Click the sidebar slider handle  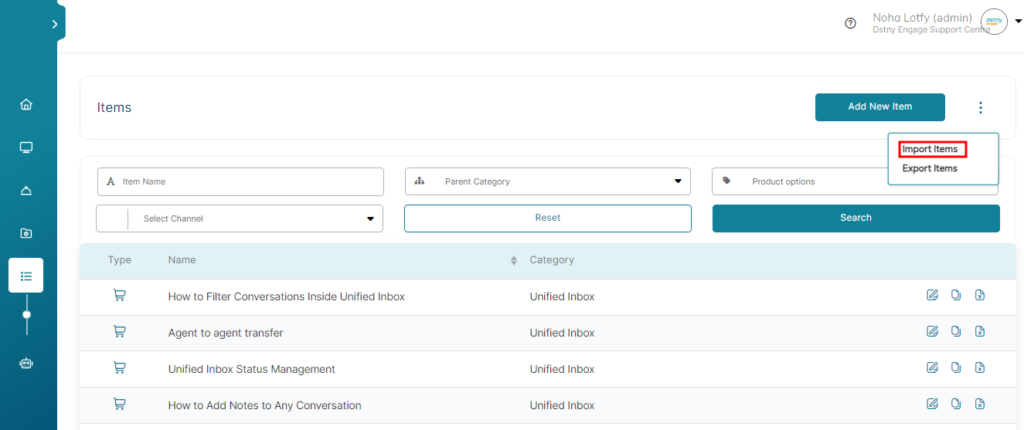pyautogui.click(x=27, y=314)
